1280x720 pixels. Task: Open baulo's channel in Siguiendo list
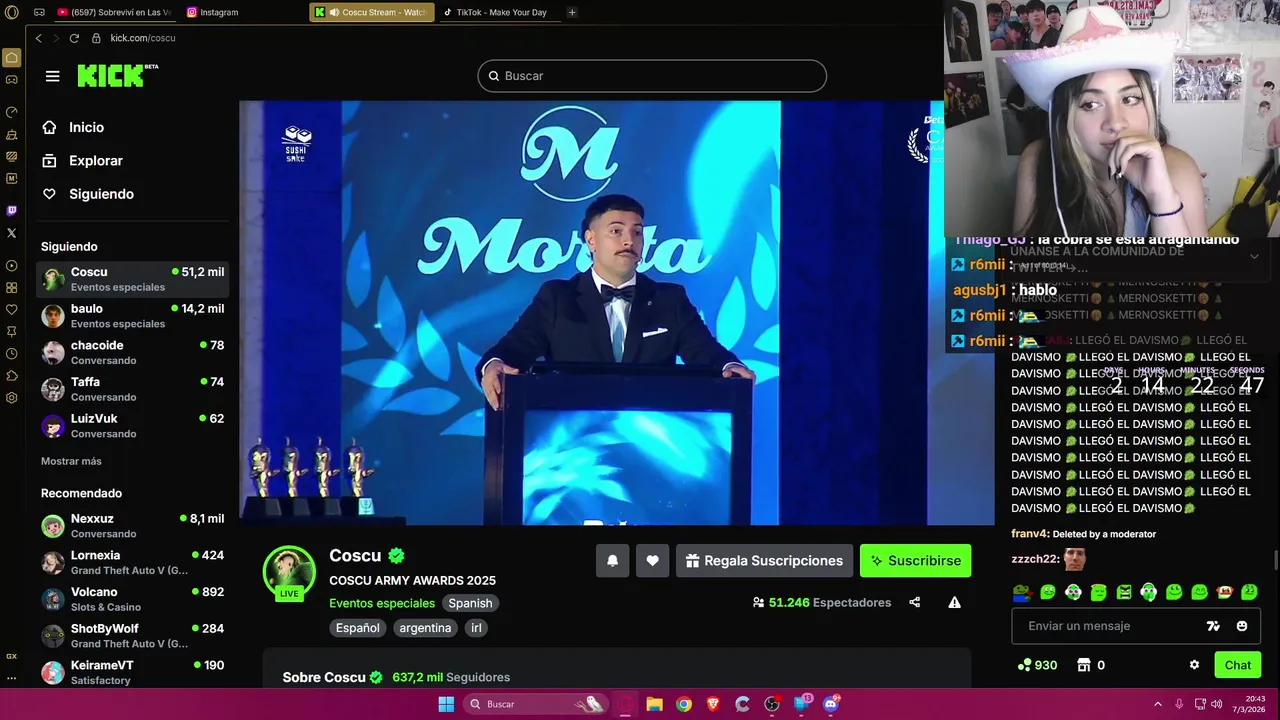point(132,316)
